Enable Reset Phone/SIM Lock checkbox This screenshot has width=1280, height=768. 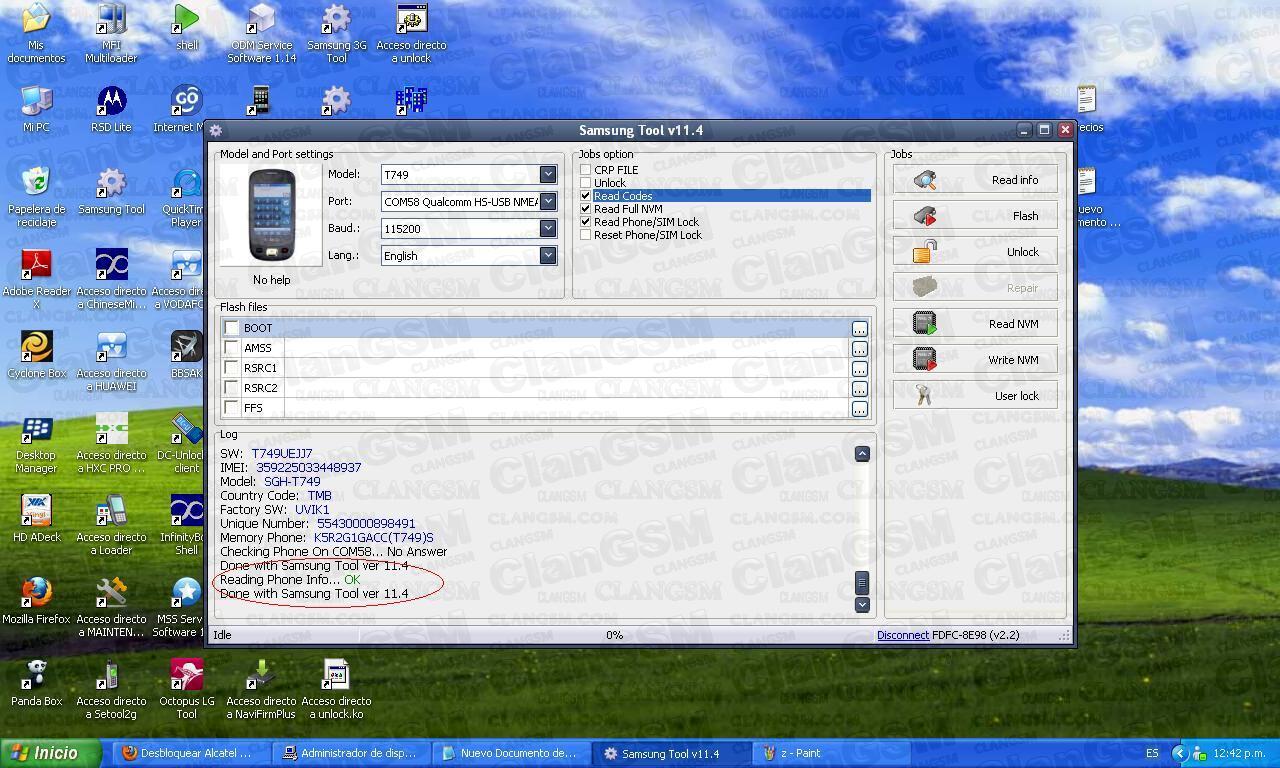click(x=586, y=235)
